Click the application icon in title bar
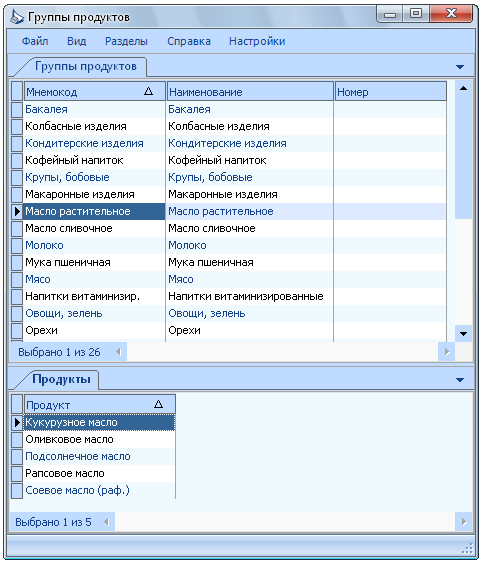 (x=17, y=17)
